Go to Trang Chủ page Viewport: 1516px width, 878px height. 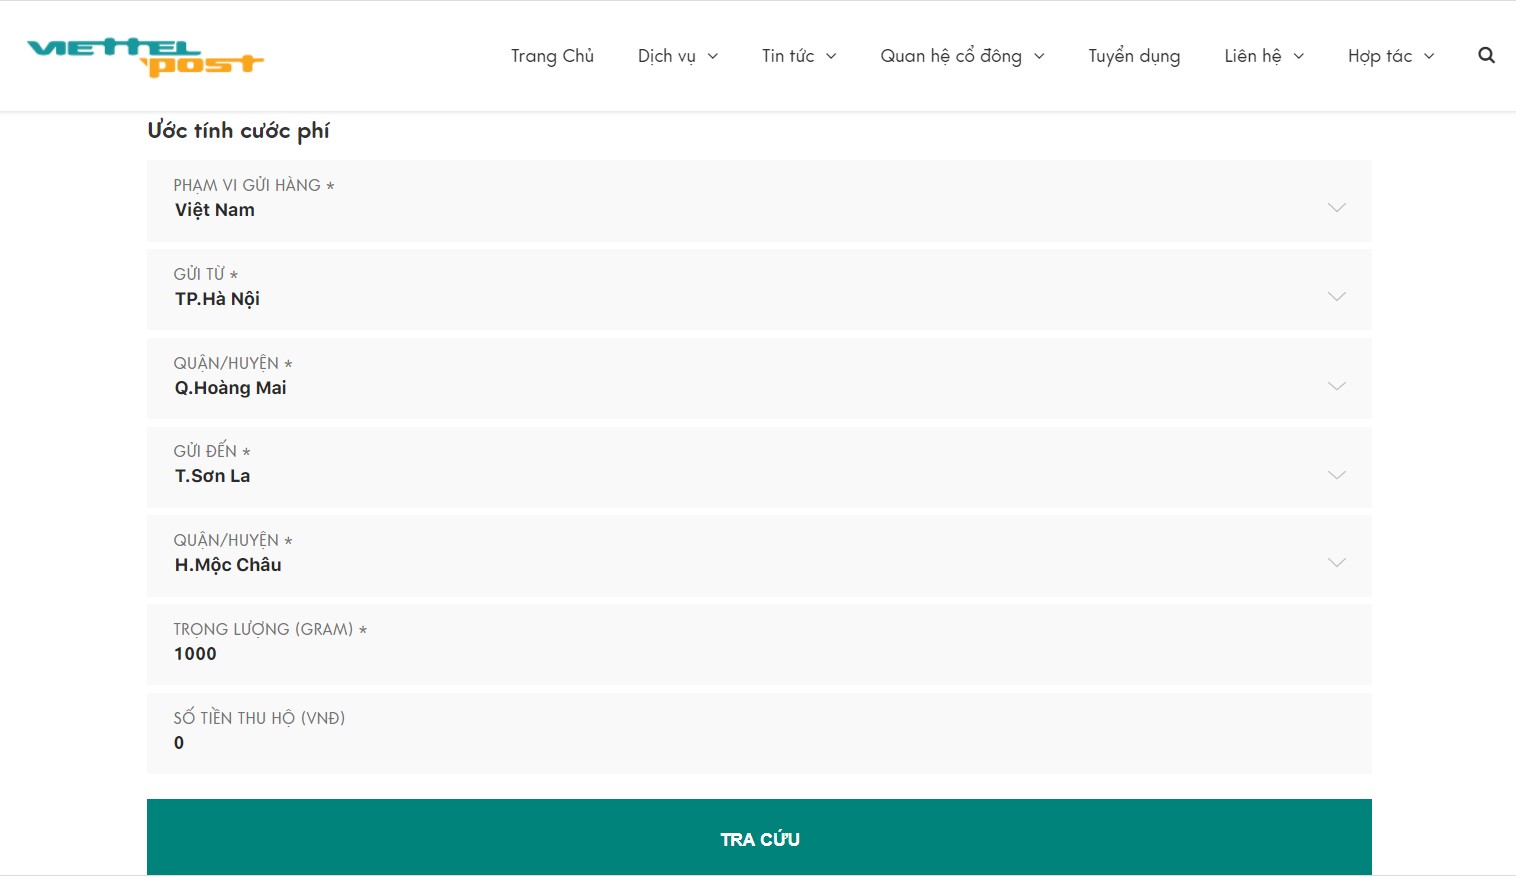pyautogui.click(x=552, y=56)
